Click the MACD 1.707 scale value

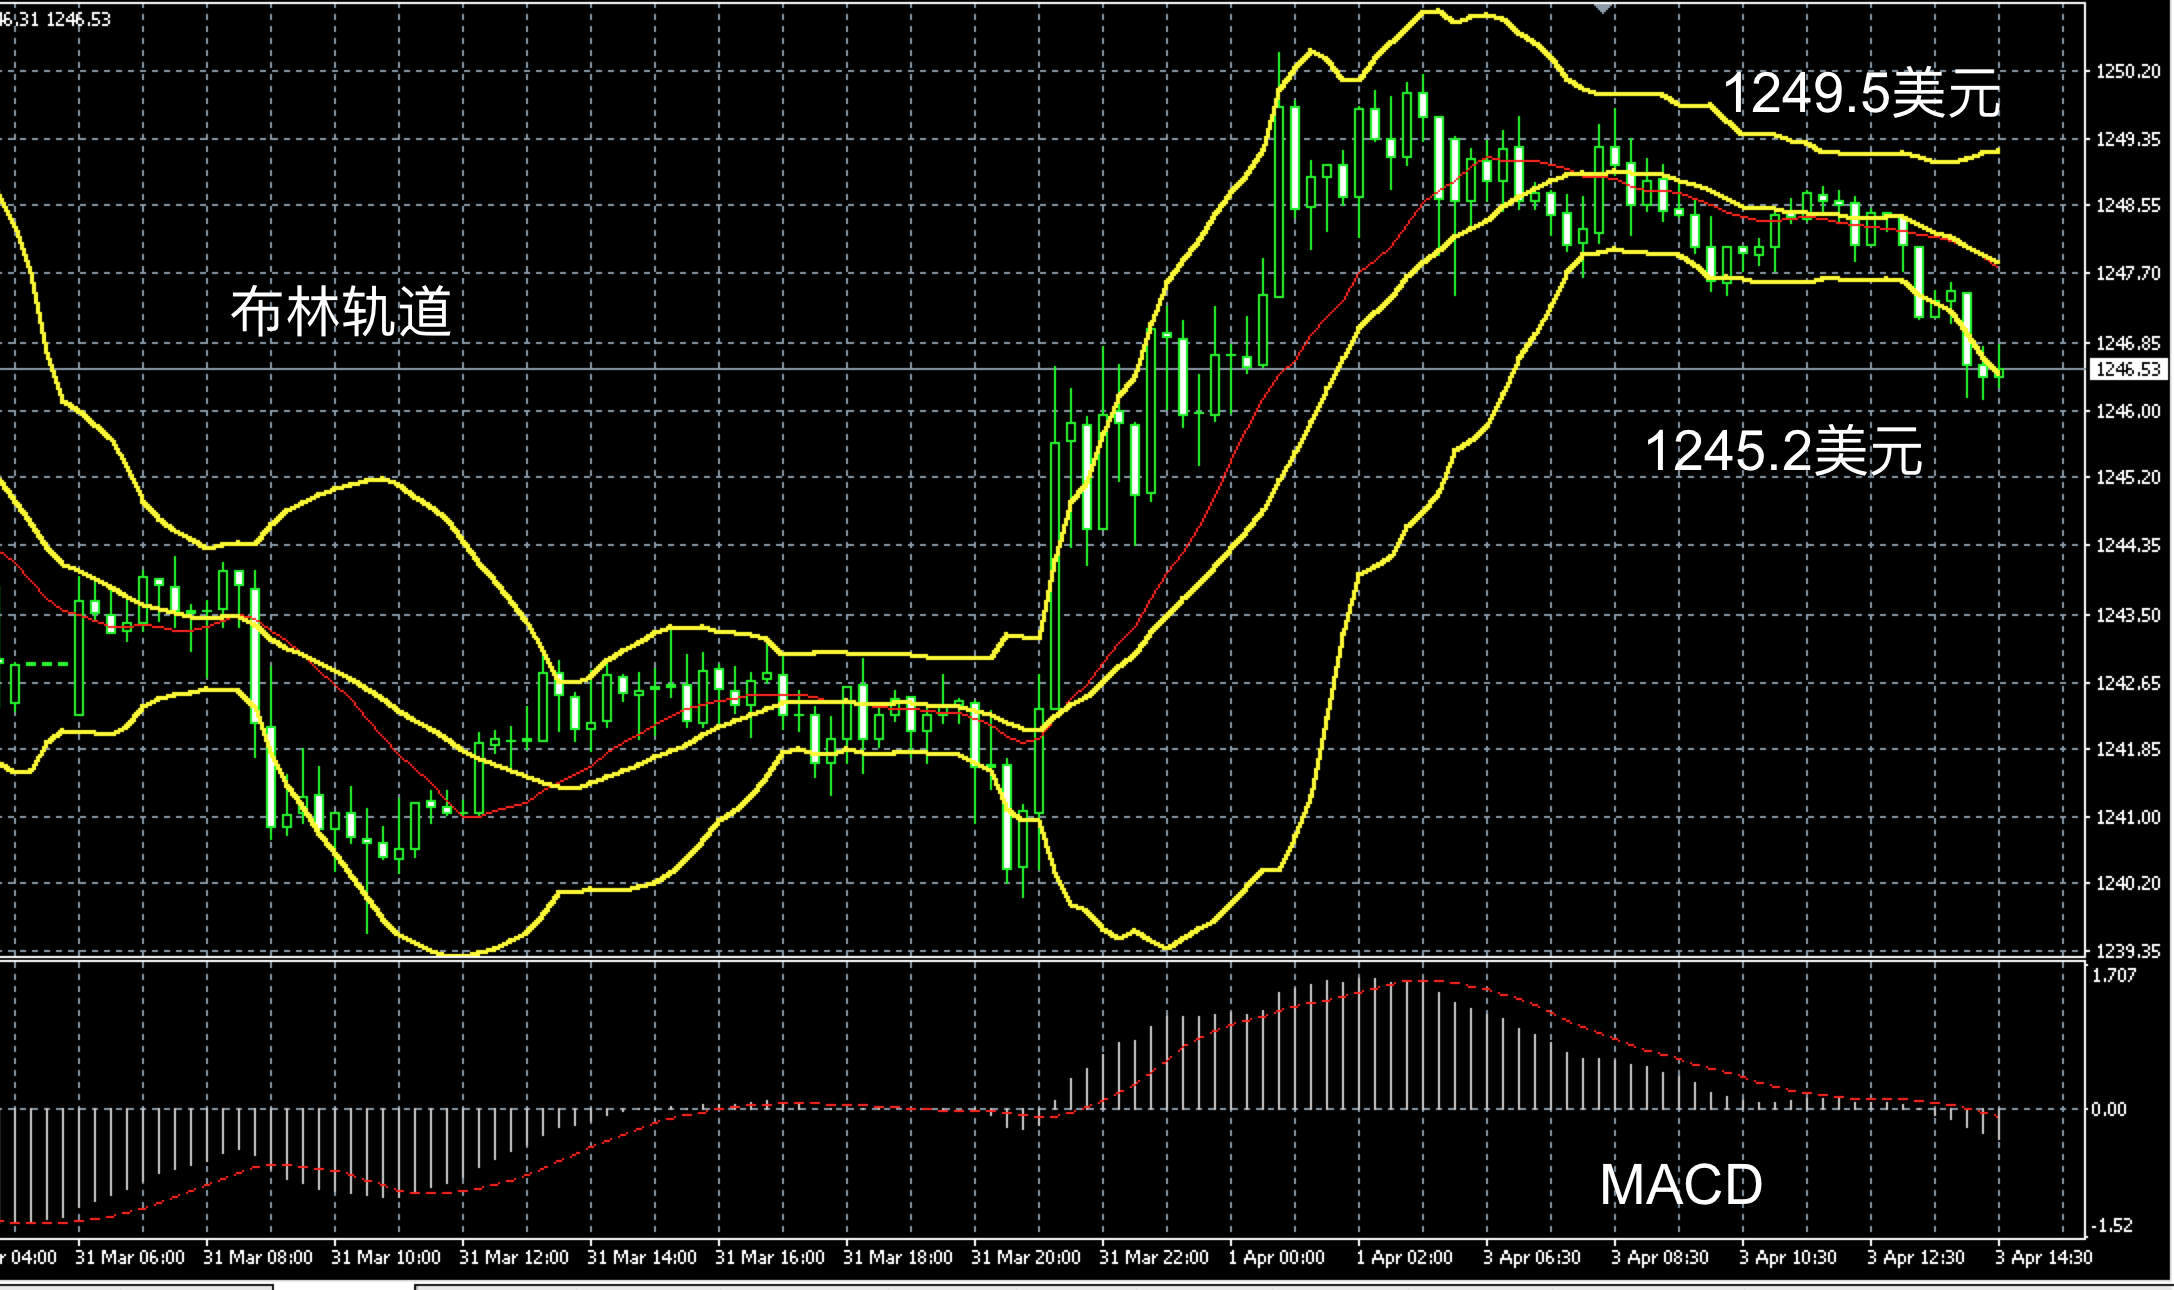2114,975
